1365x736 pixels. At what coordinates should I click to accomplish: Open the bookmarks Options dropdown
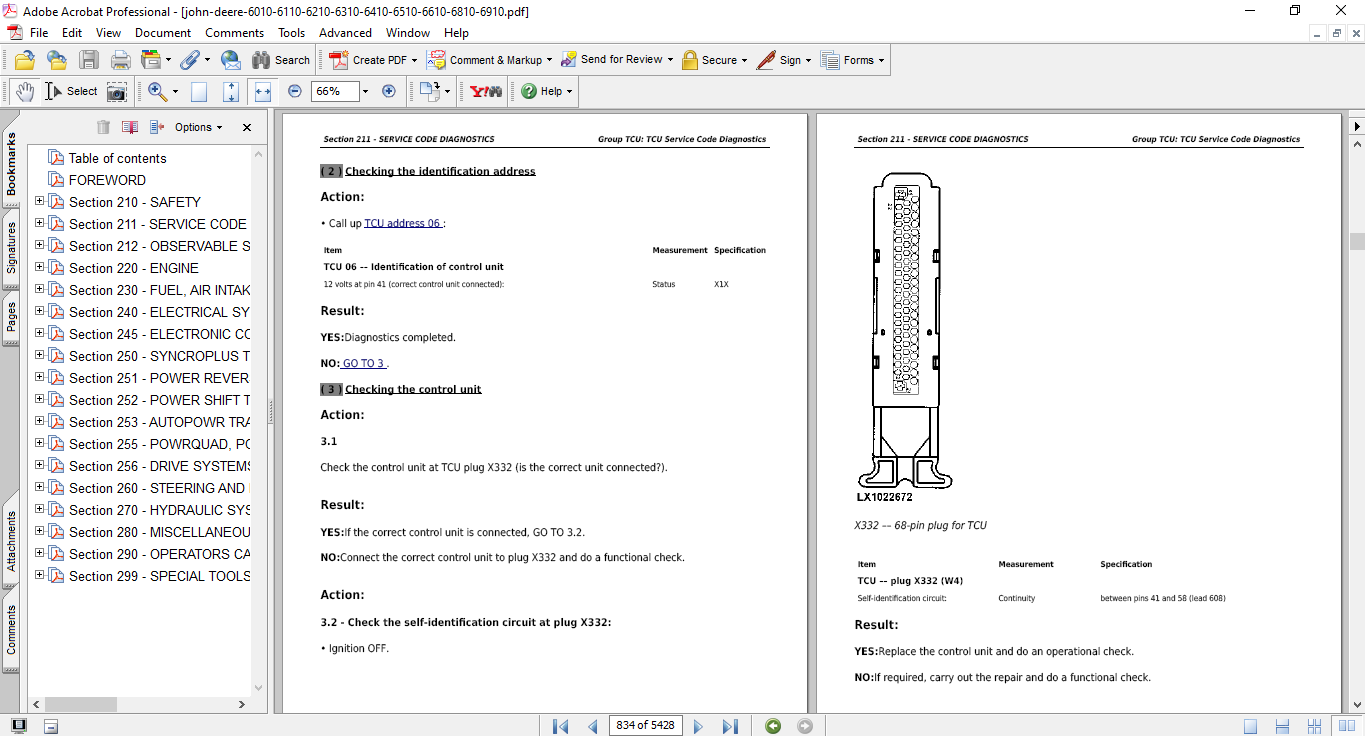tap(198, 127)
